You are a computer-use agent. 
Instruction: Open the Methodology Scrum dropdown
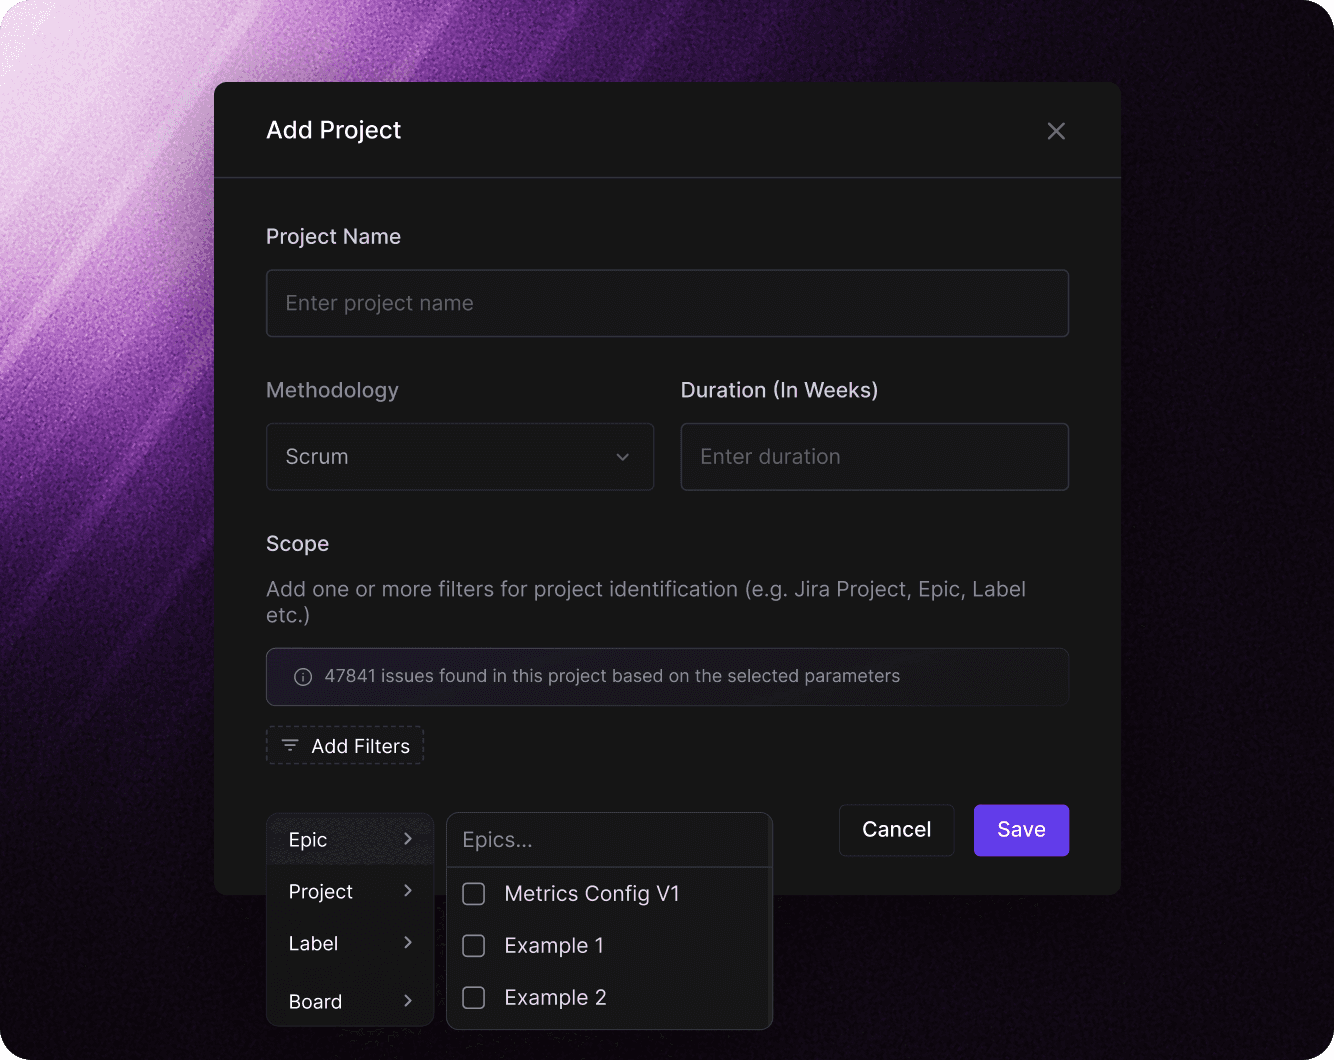click(459, 457)
